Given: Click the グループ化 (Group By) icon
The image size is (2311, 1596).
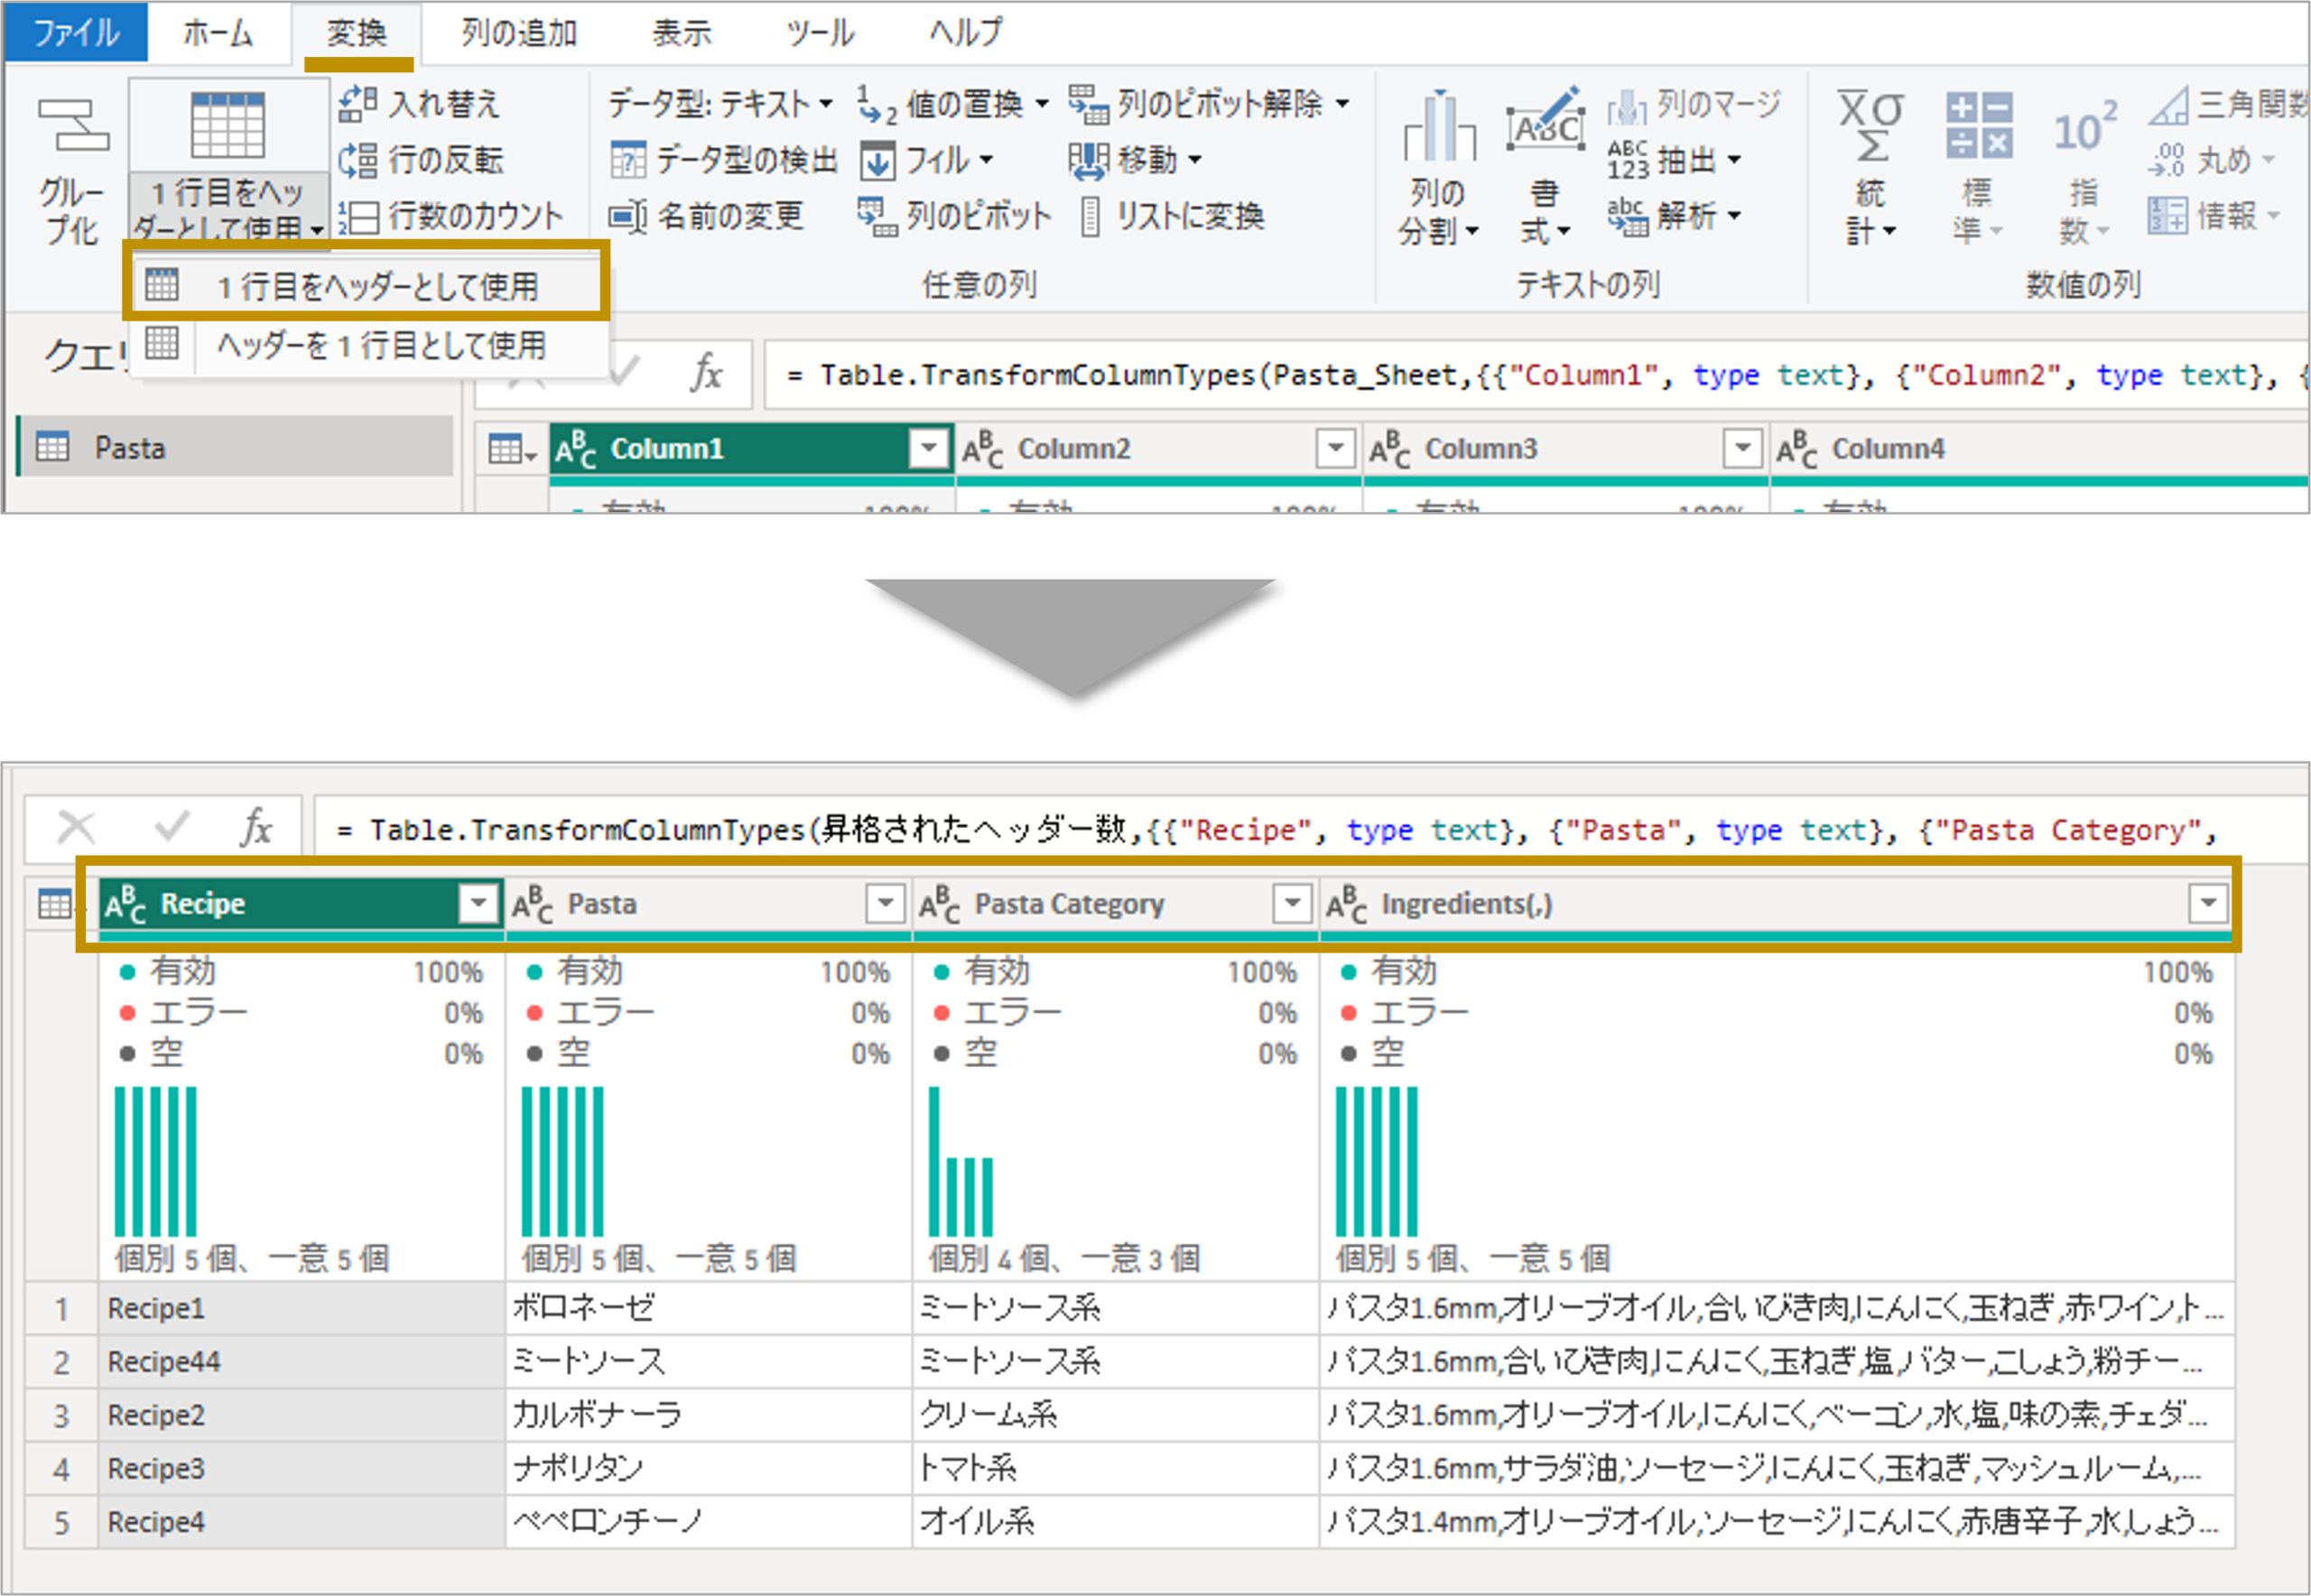Looking at the screenshot, I should [72, 127].
